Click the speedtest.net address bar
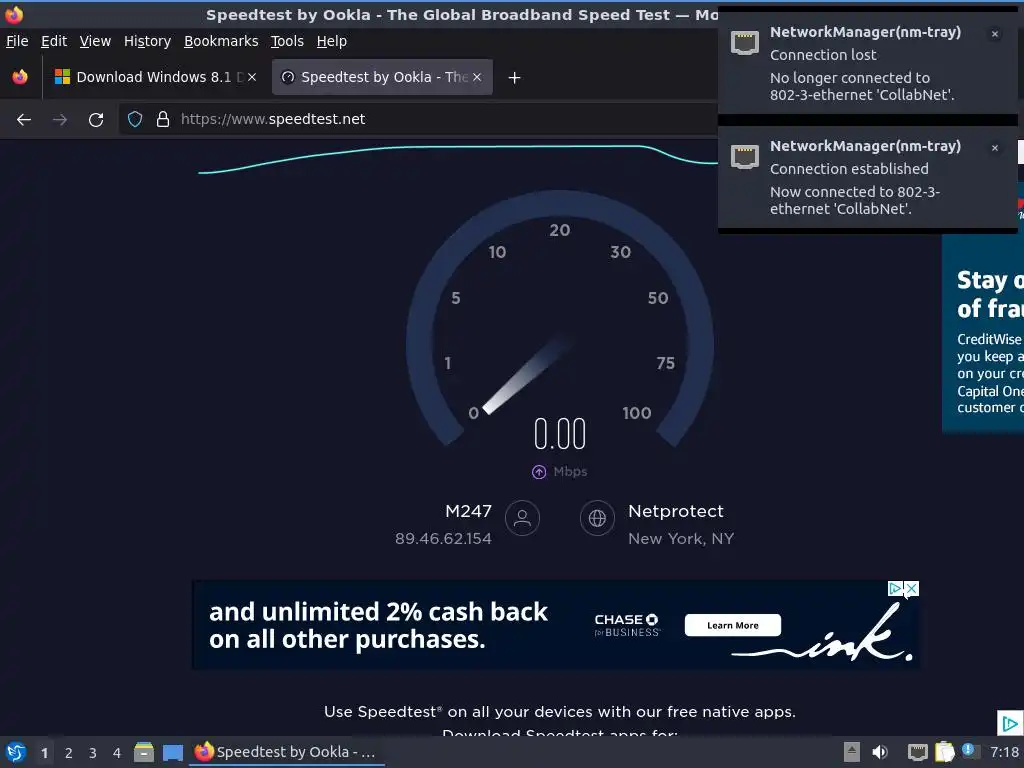Viewport: 1024px width, 768px height. click(x=418, y=119)
